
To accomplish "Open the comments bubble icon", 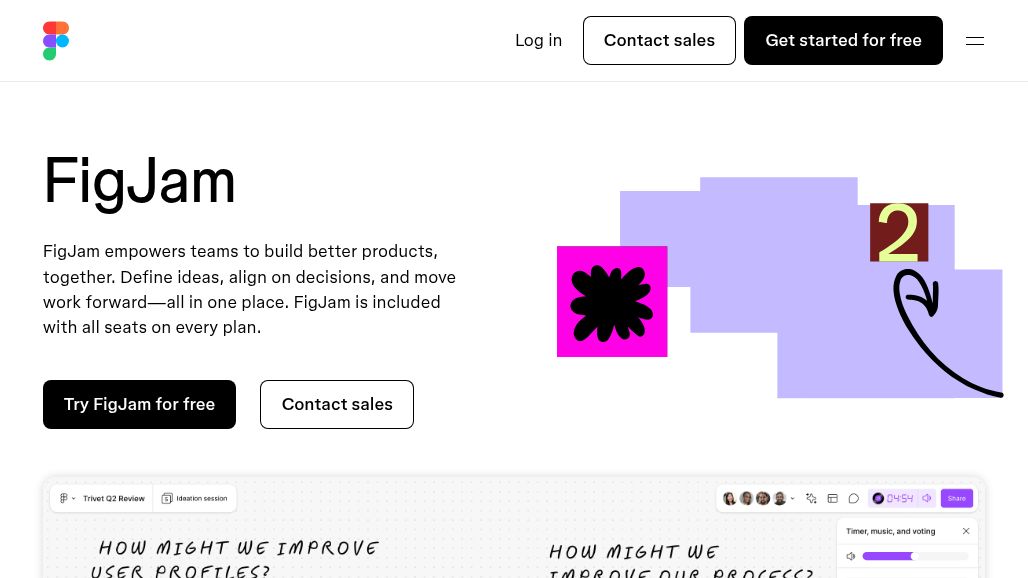I will point(854,498).
